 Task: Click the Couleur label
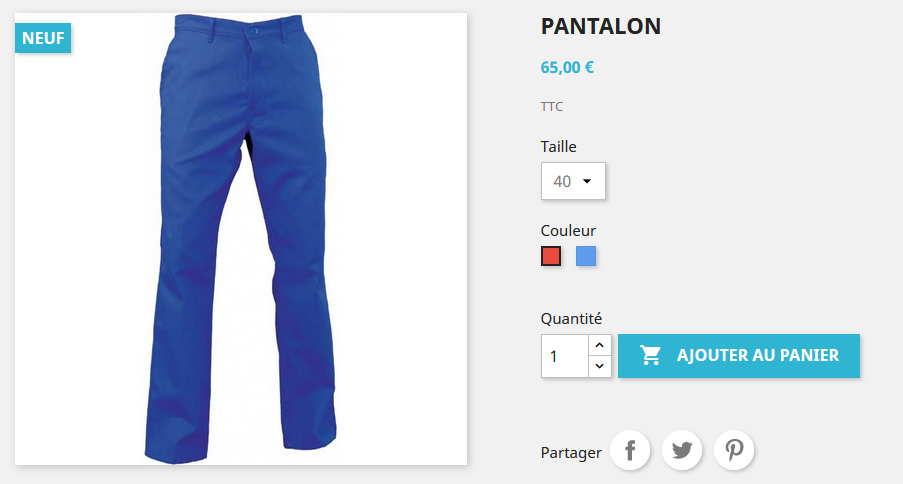568,230
